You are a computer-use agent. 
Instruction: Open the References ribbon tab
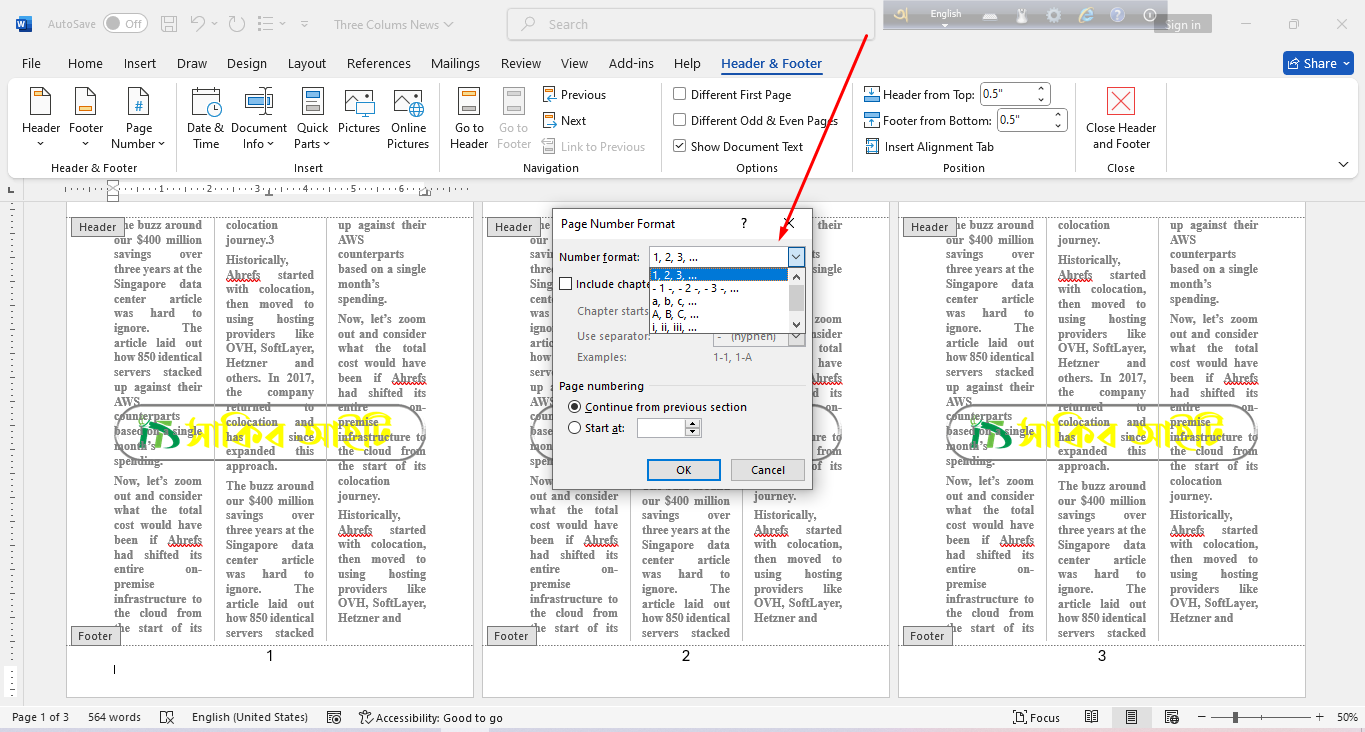378,63
